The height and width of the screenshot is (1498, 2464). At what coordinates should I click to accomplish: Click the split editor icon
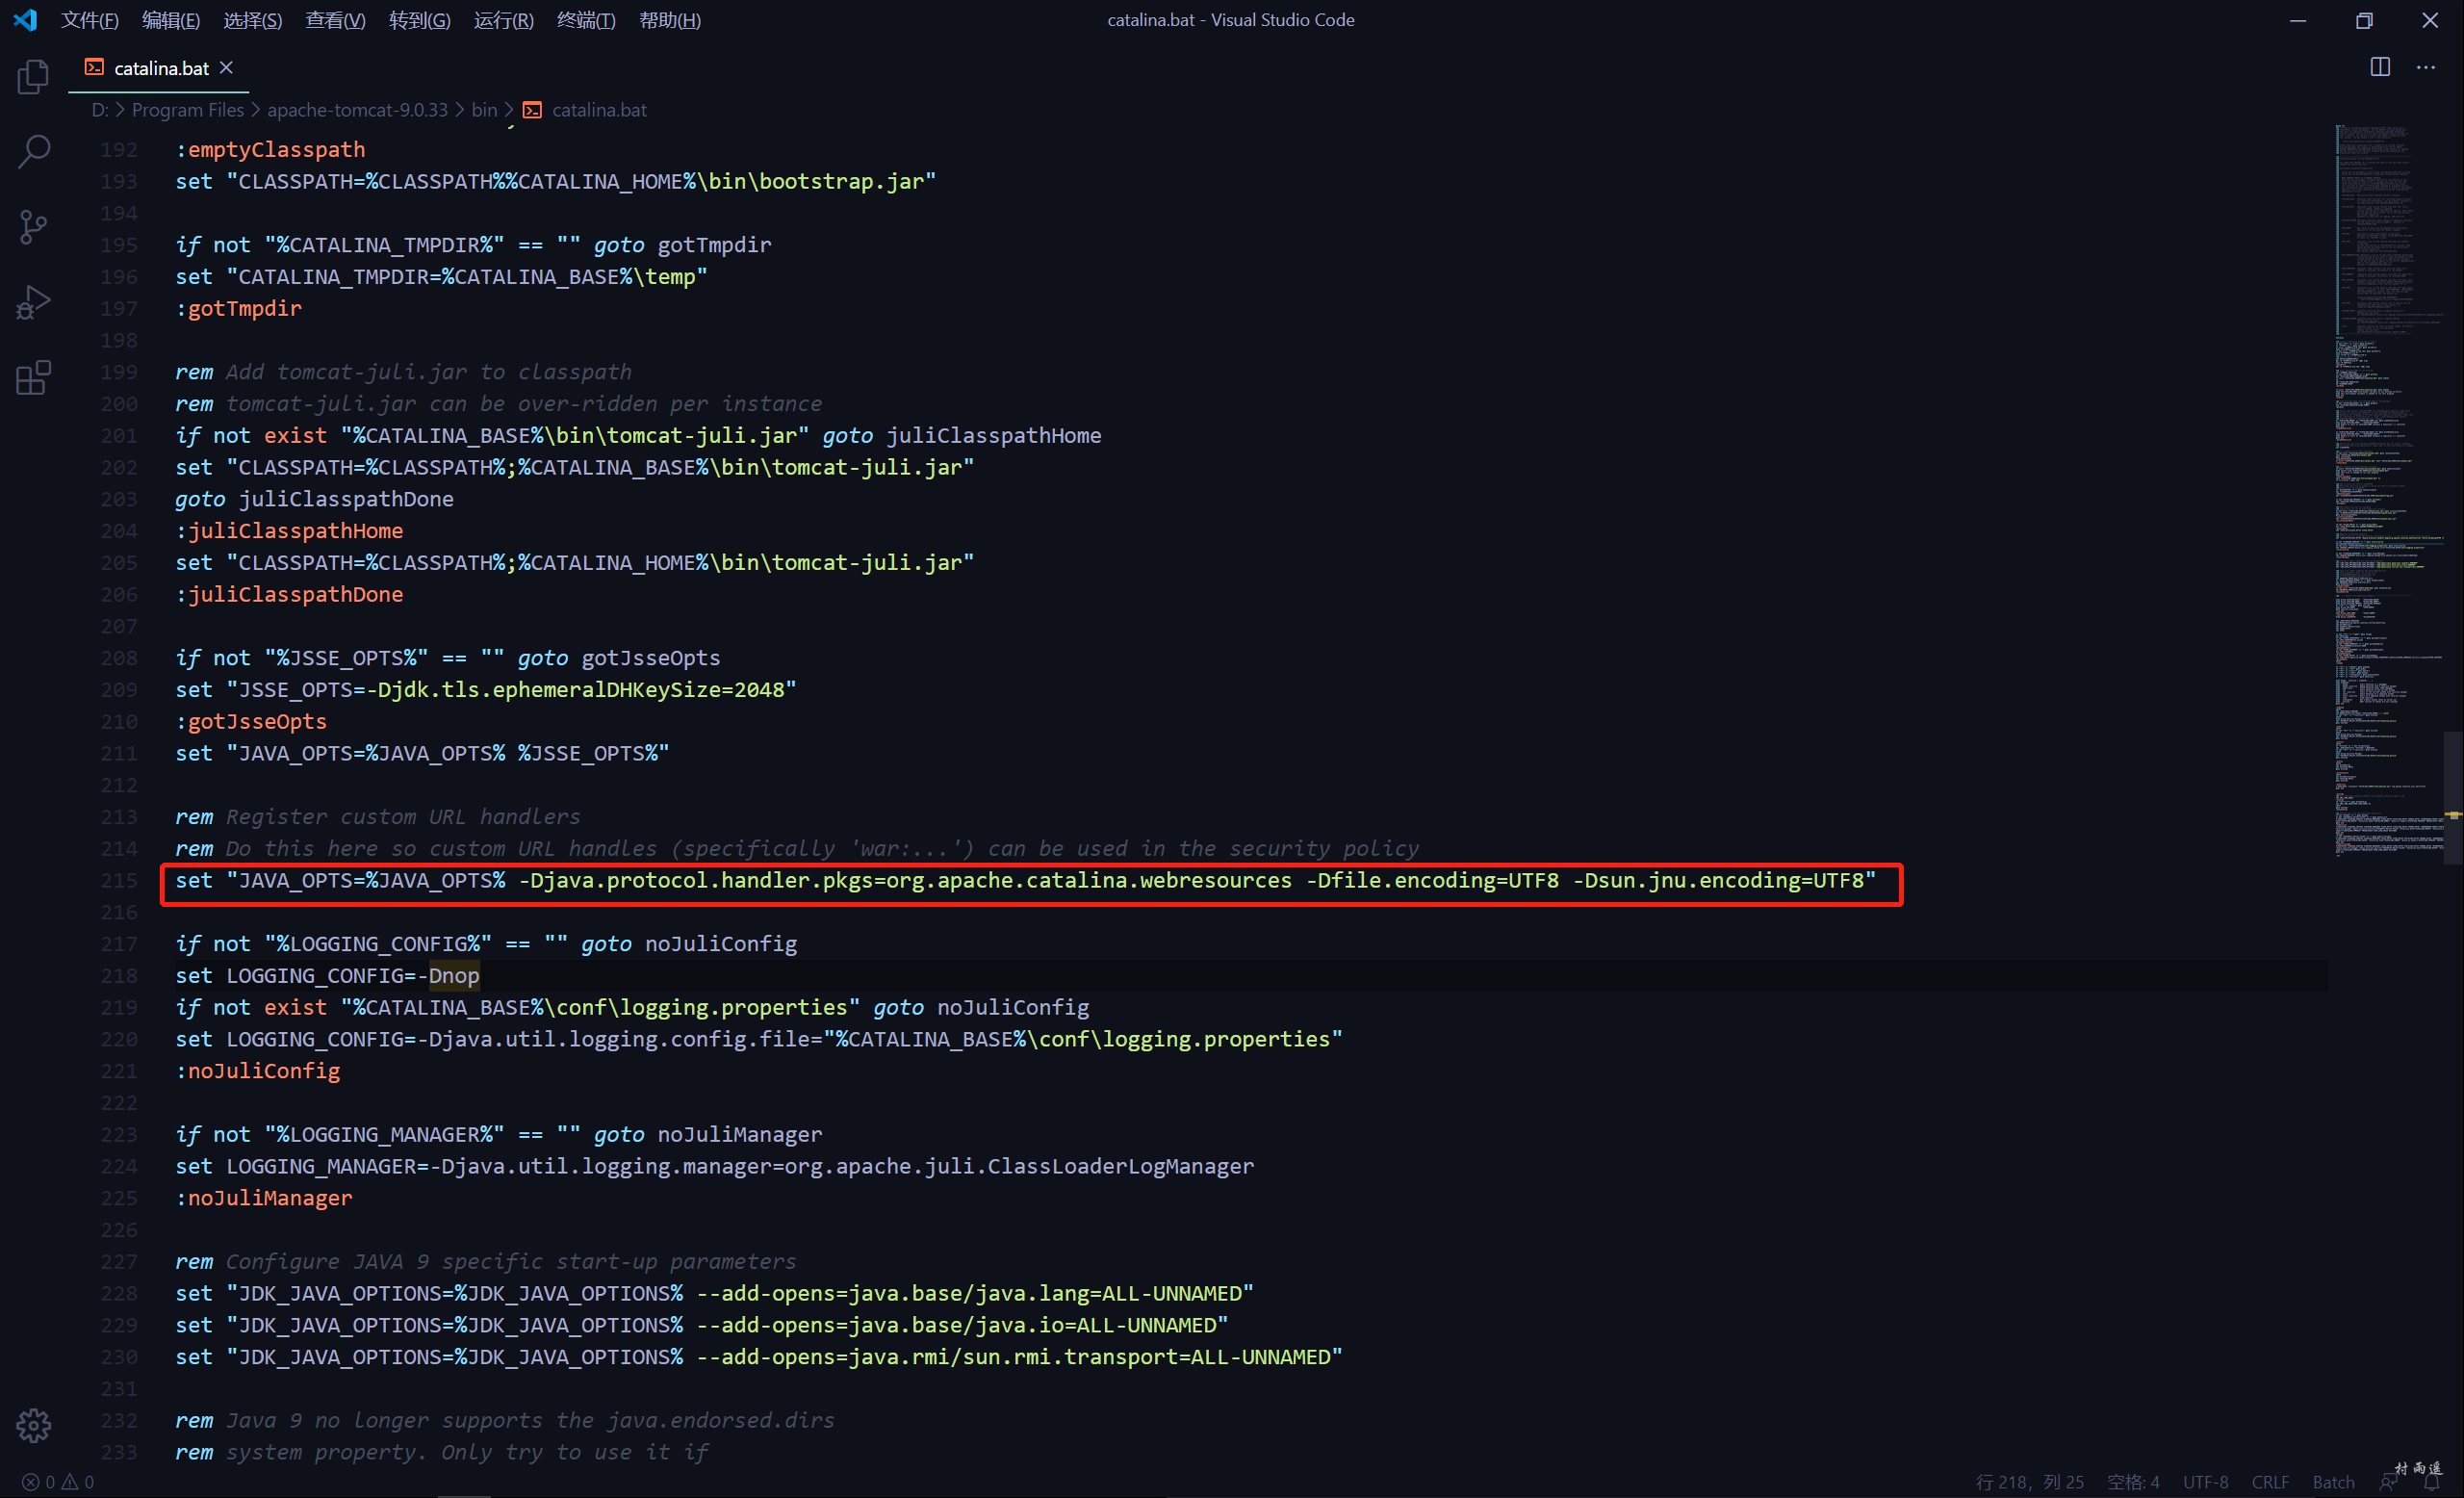point(2380,67)
